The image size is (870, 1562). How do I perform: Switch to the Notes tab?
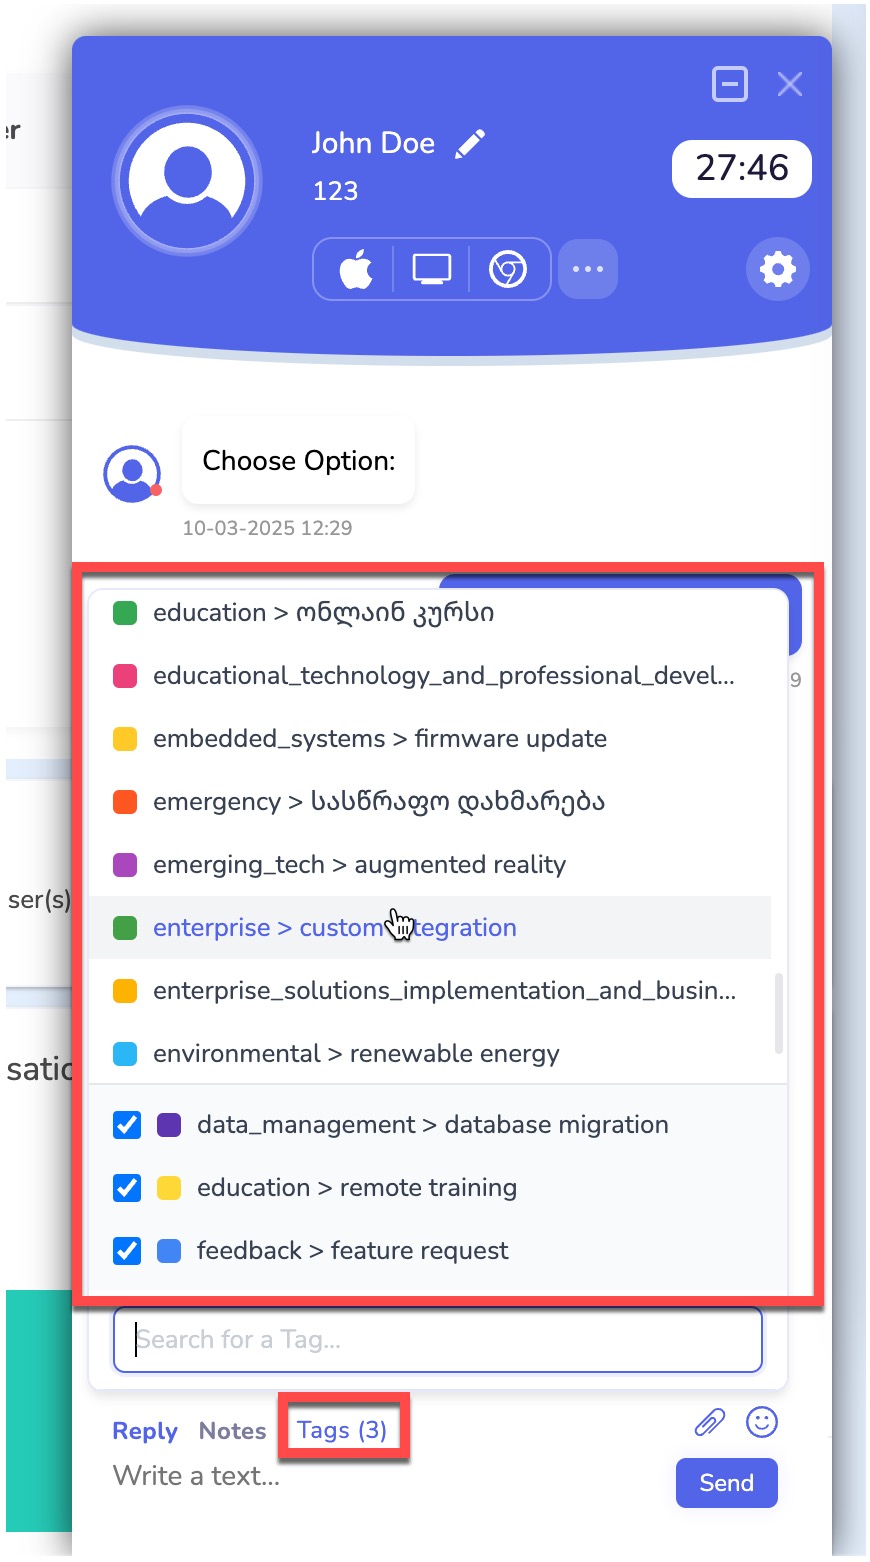pyautogui.click(x=232, y=1431)
